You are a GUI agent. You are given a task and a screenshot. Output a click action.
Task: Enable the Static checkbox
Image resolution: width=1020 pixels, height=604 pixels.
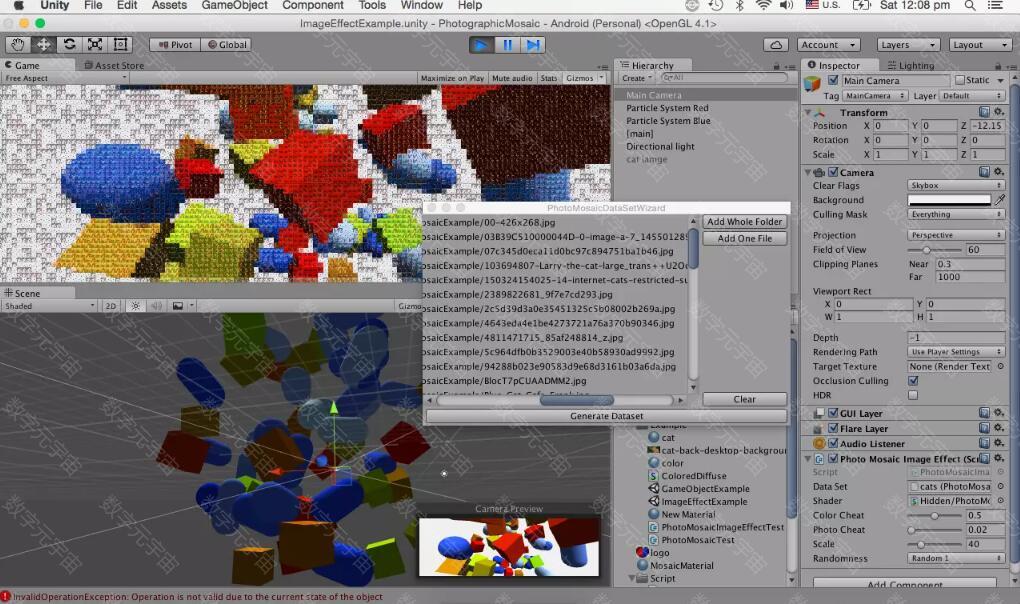(x=960, y=80)
